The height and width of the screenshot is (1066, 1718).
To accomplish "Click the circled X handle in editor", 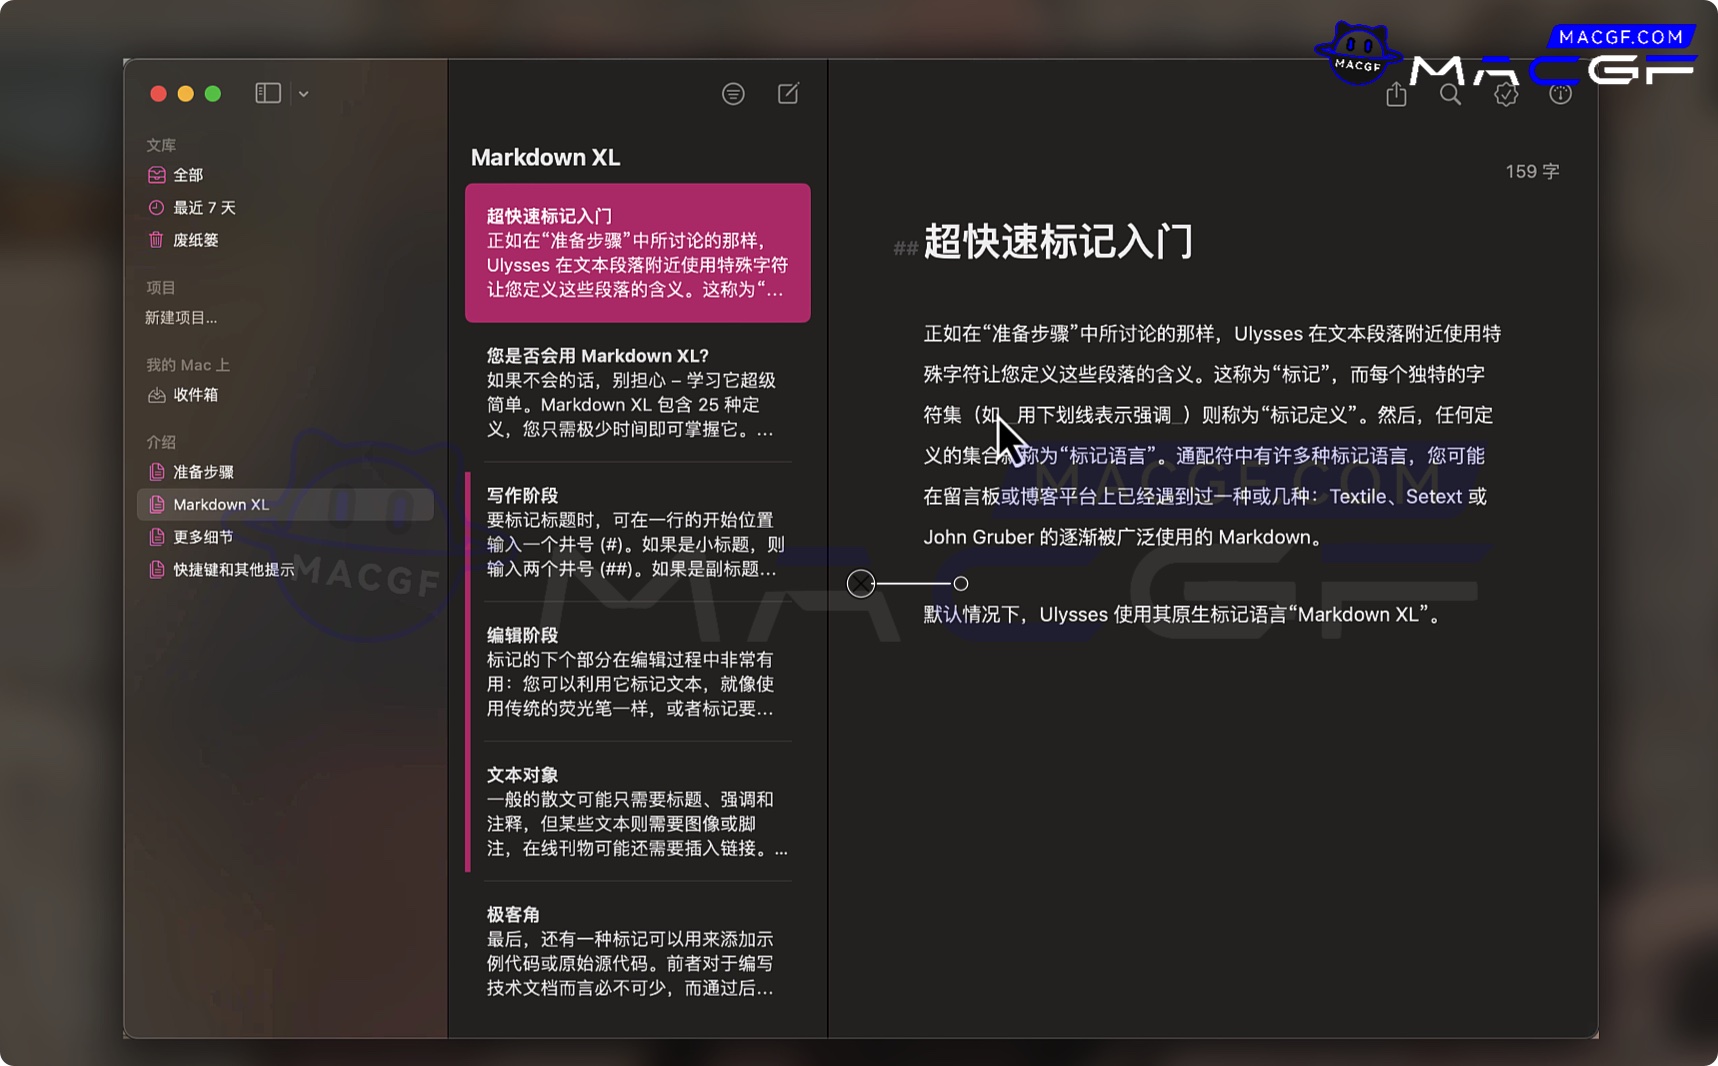I will [x=861, y=584].
